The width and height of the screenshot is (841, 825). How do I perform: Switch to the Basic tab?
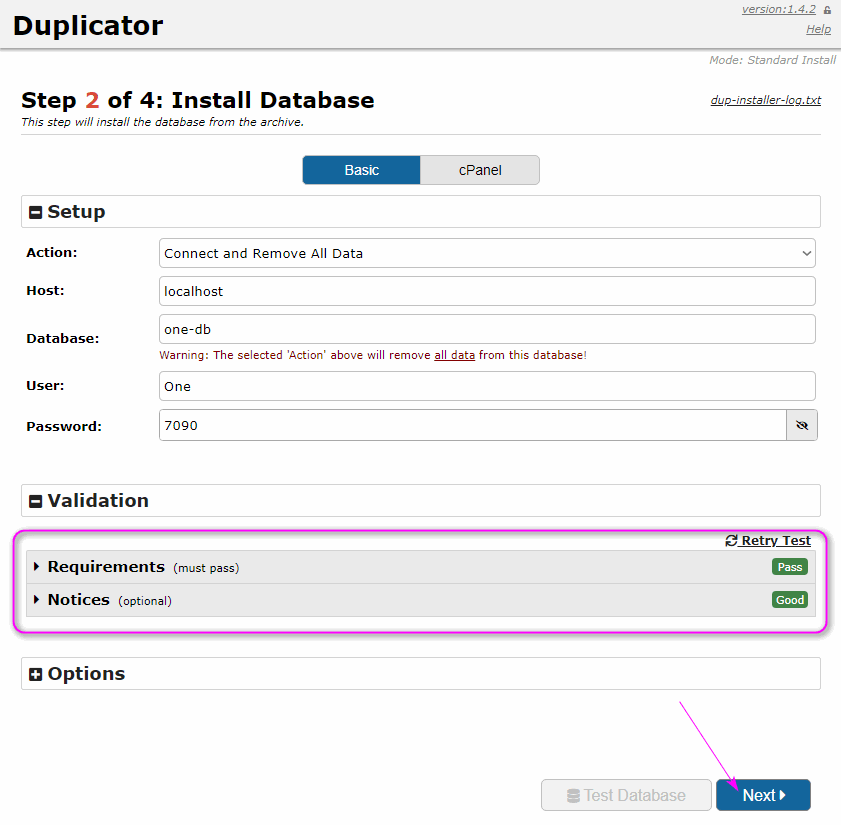(362, 170)
